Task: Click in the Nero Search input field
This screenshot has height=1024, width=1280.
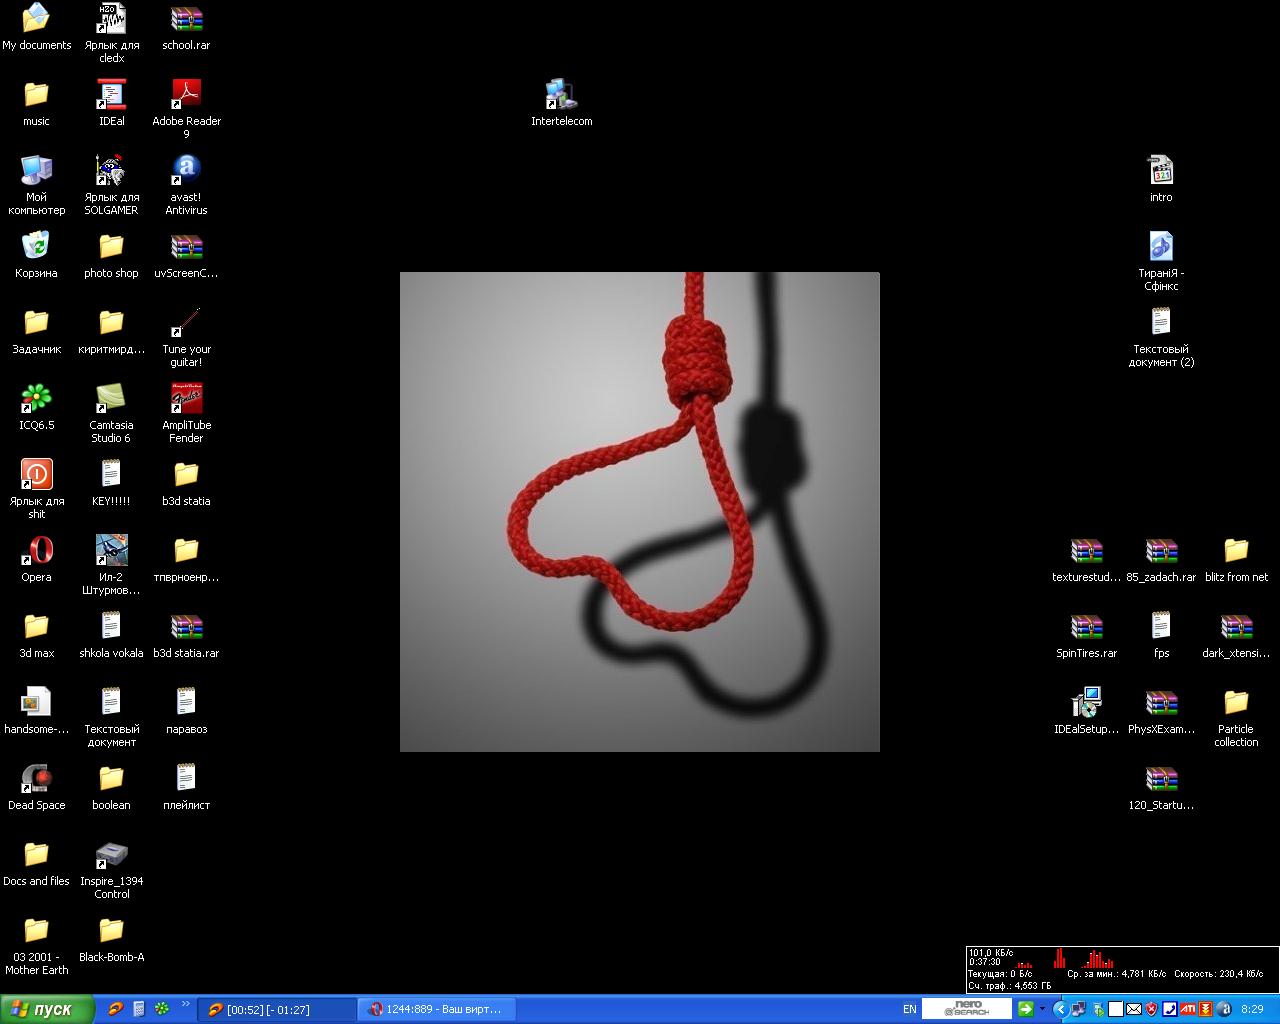Action: pos(967,1009)
